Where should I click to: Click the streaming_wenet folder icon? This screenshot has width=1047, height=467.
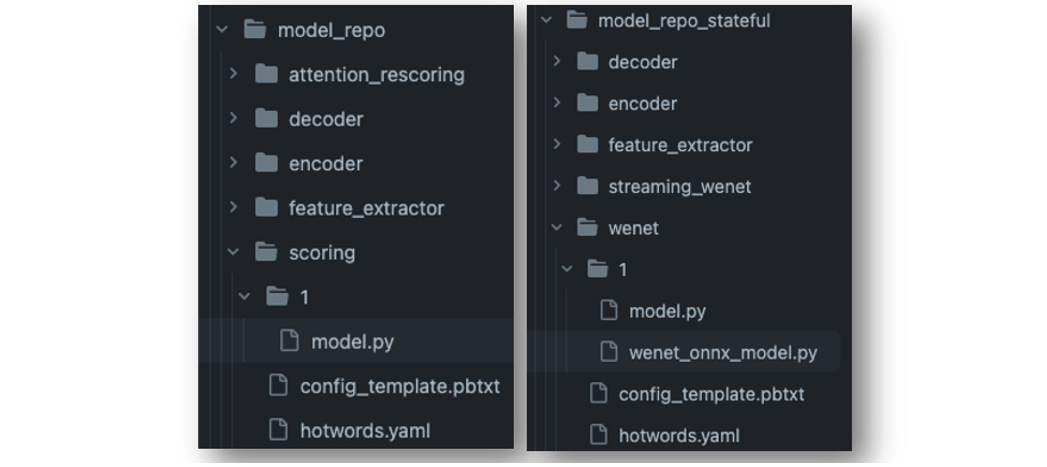coord(587,186)
